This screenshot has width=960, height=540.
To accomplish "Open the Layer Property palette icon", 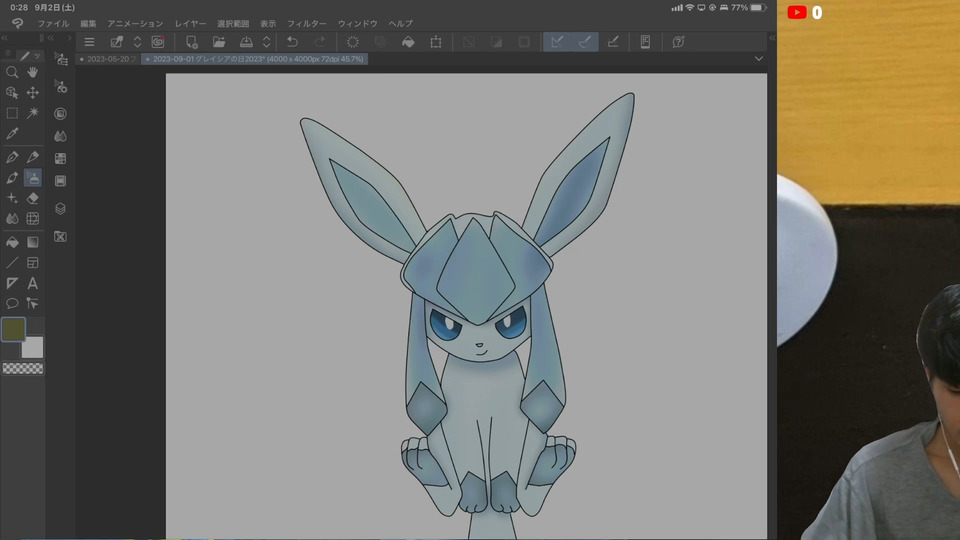I will click(x=61, y=181).
